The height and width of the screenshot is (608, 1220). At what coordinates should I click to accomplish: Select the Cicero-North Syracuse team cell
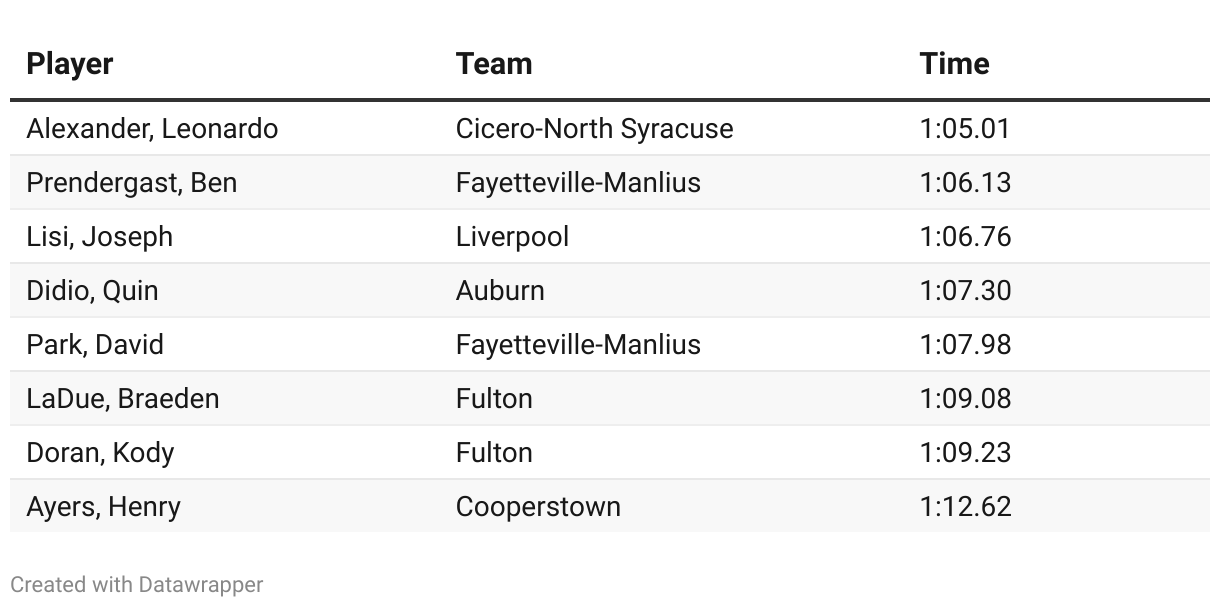pyautogui.click(x=594, y=129)
